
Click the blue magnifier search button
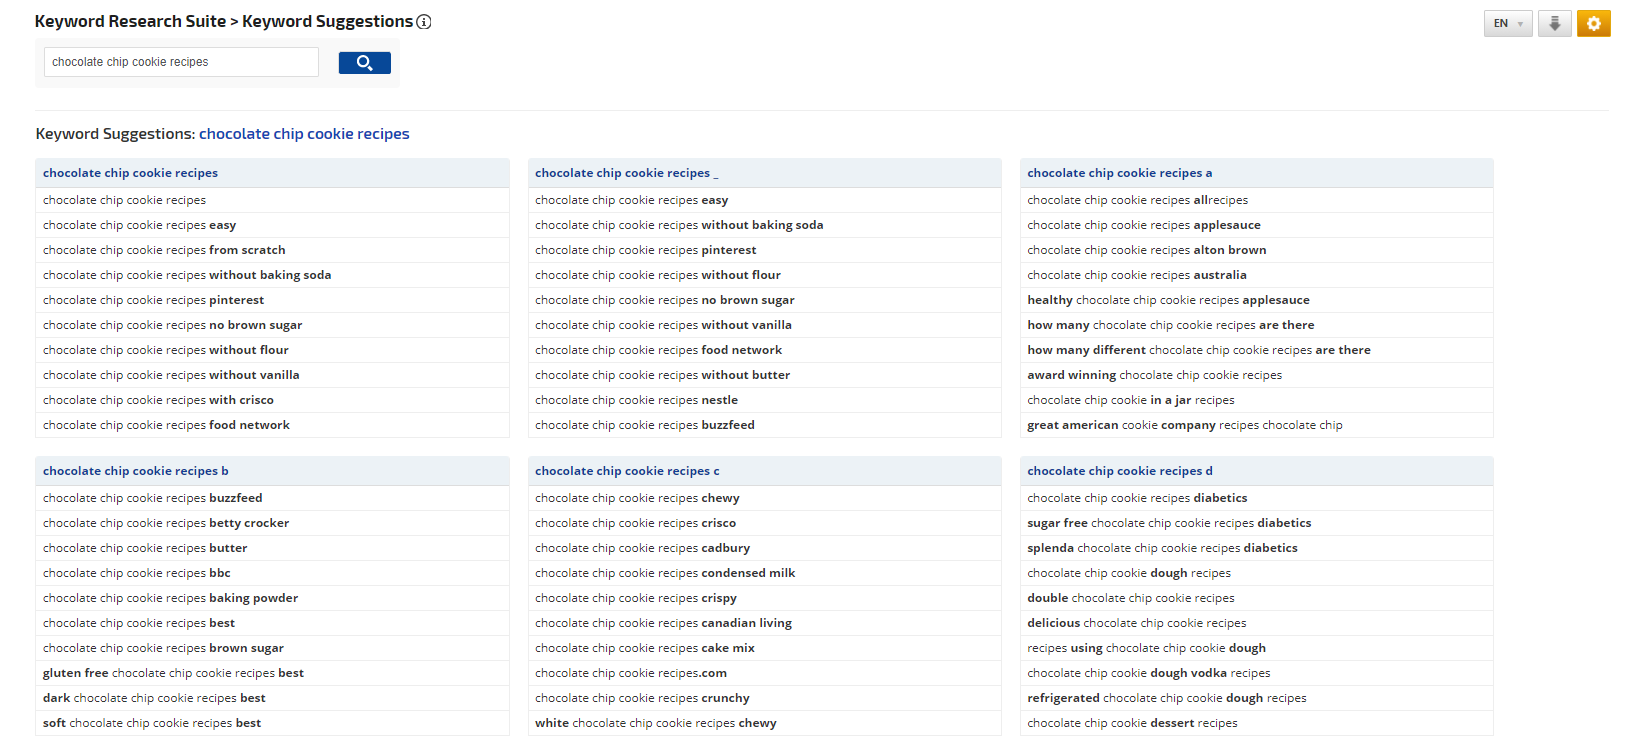364,63
